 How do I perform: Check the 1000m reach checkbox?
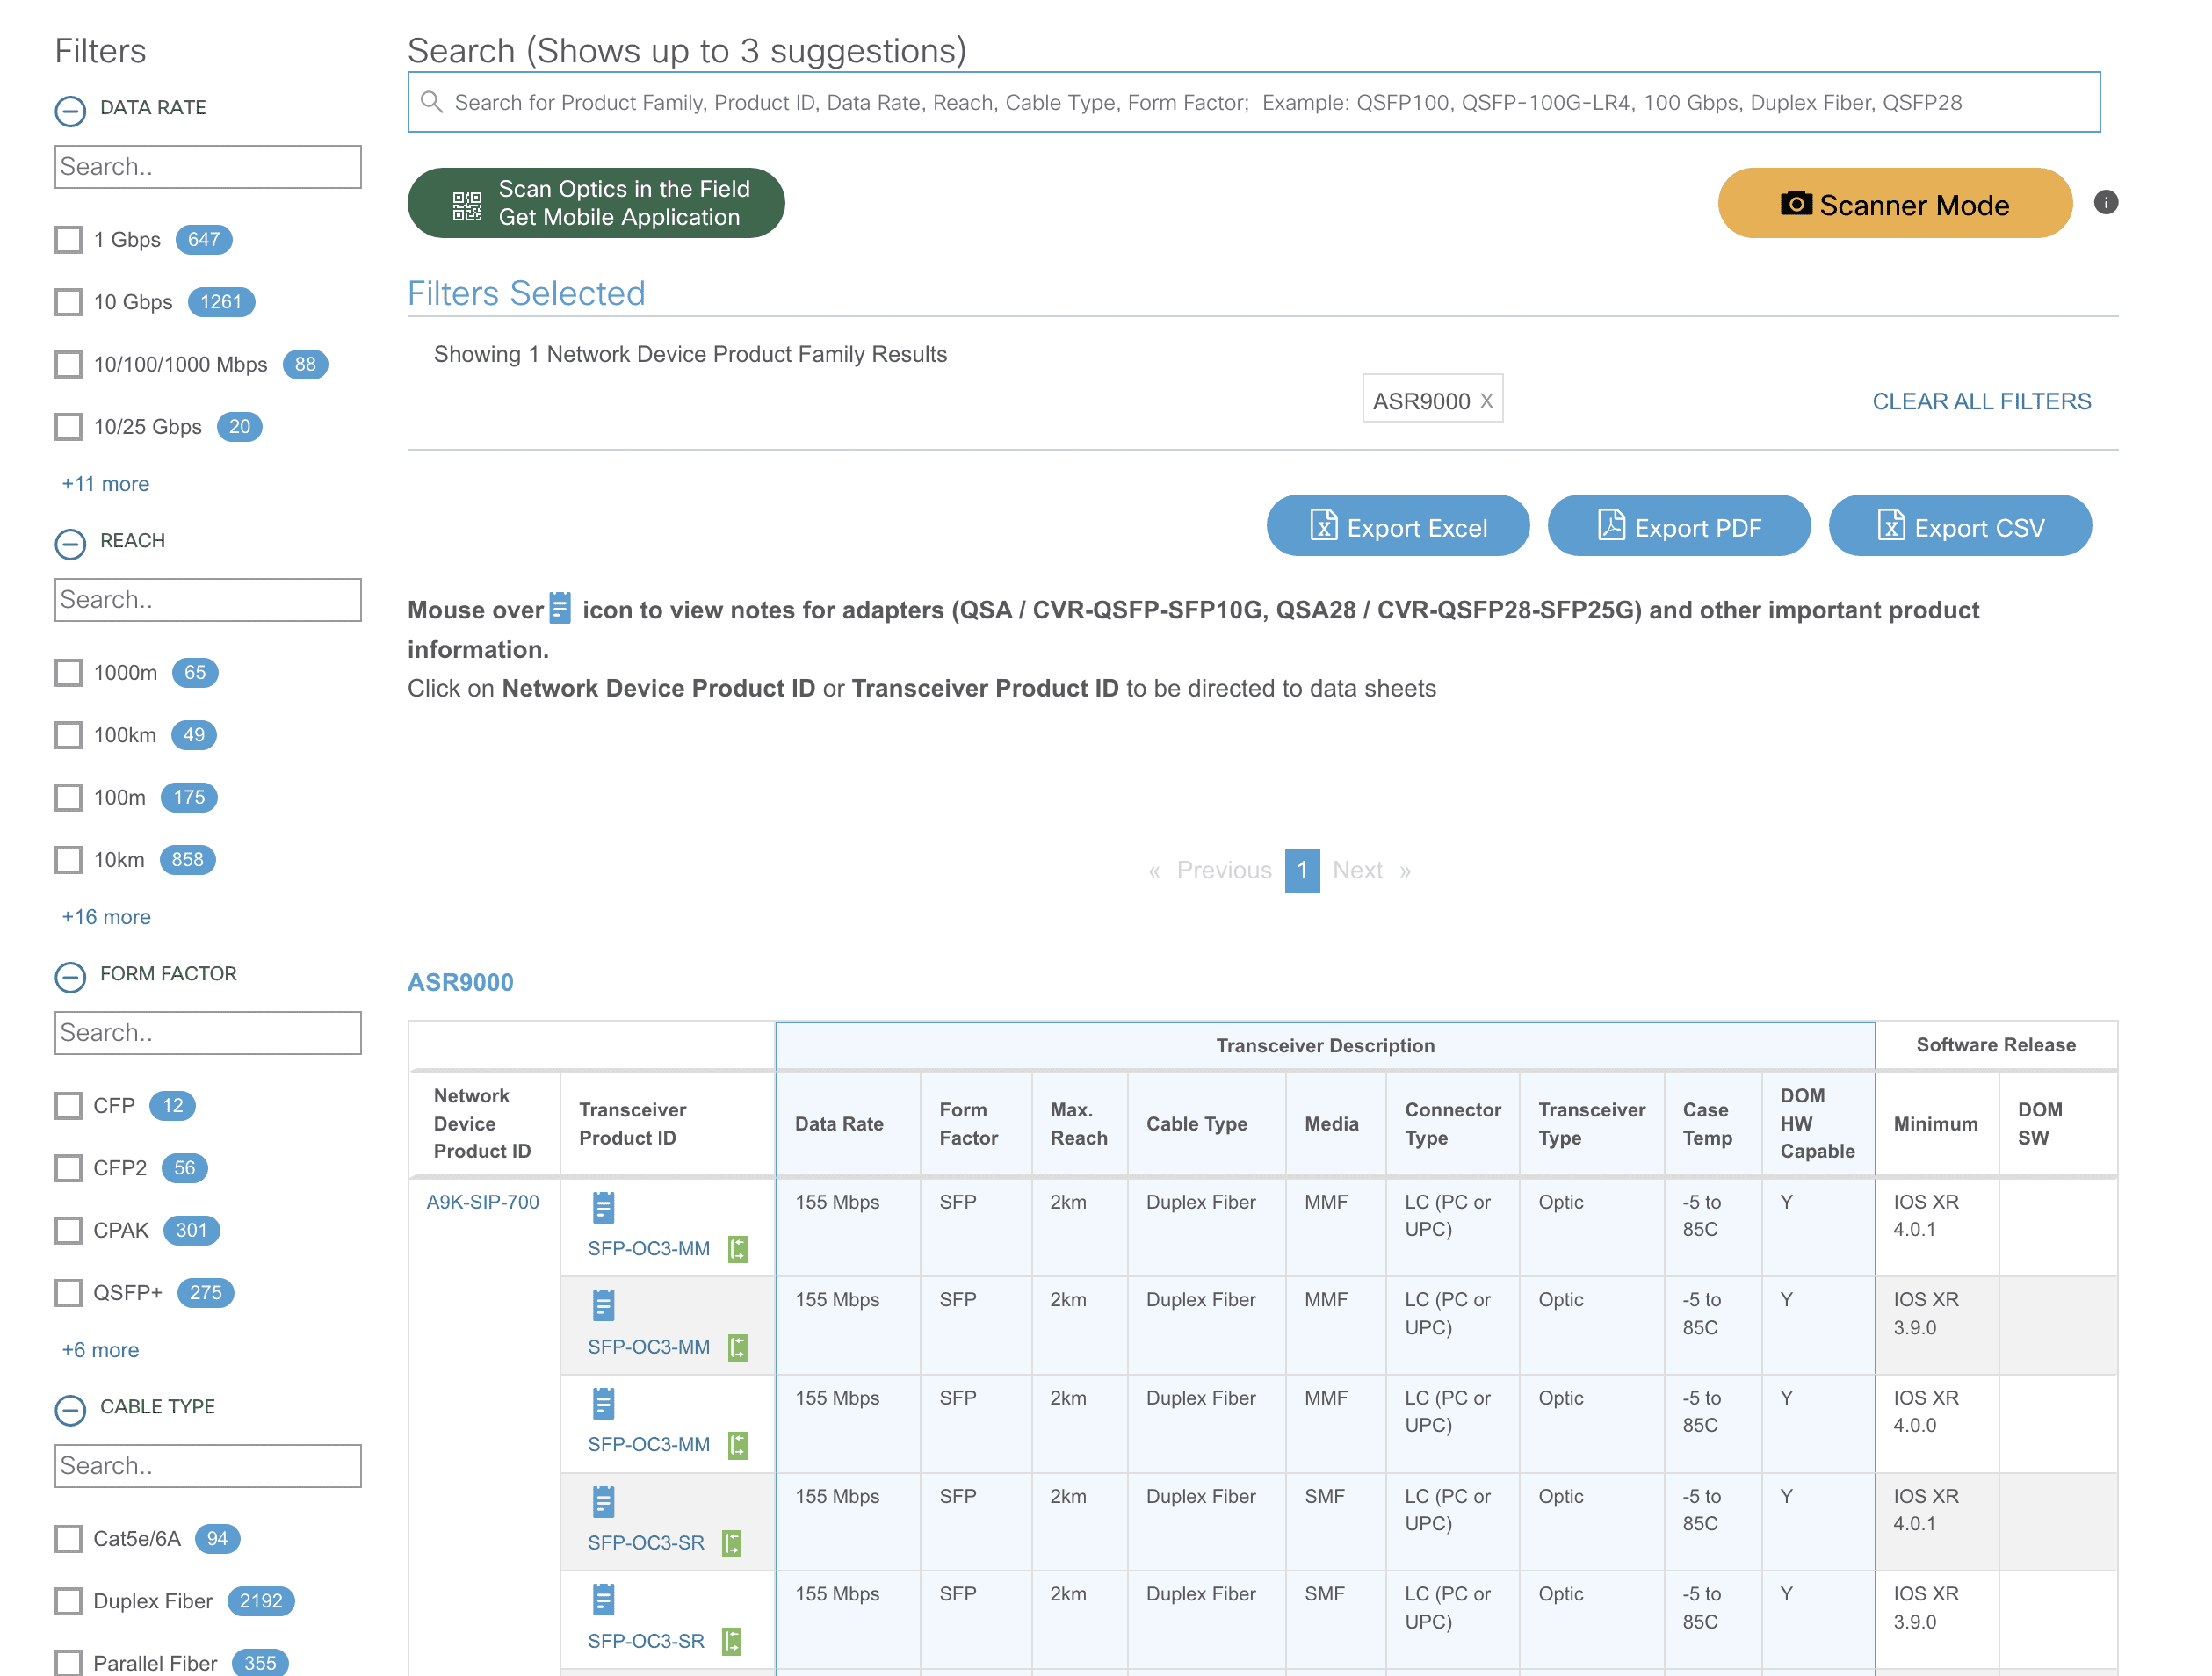(68, 673)
